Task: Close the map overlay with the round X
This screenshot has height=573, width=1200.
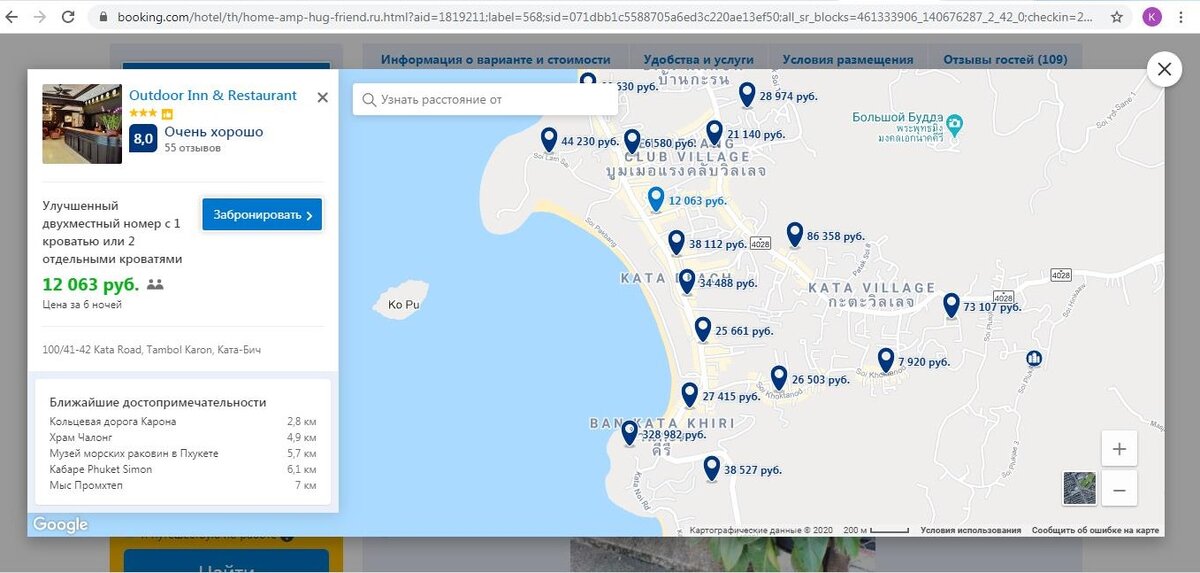Action: pyautogui.click(x=1164, y=69)
